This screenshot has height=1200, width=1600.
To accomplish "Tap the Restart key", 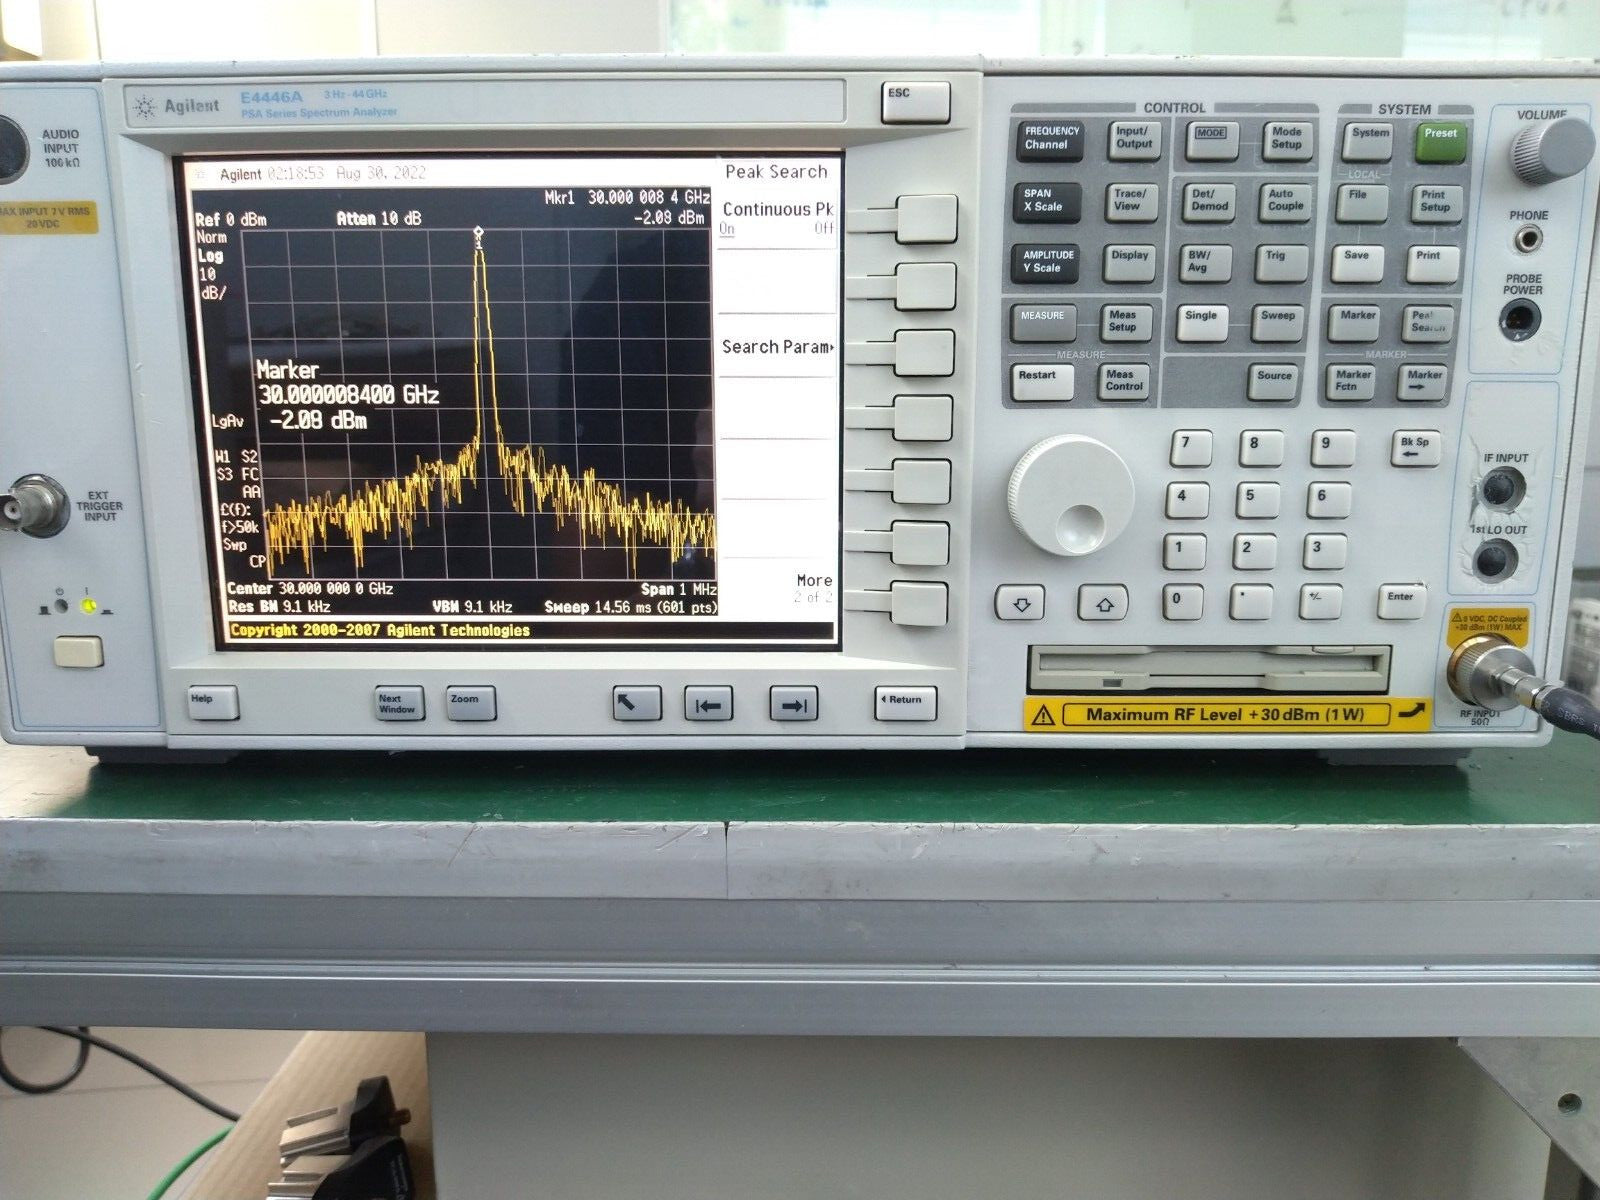I will tap(1042, 383).
